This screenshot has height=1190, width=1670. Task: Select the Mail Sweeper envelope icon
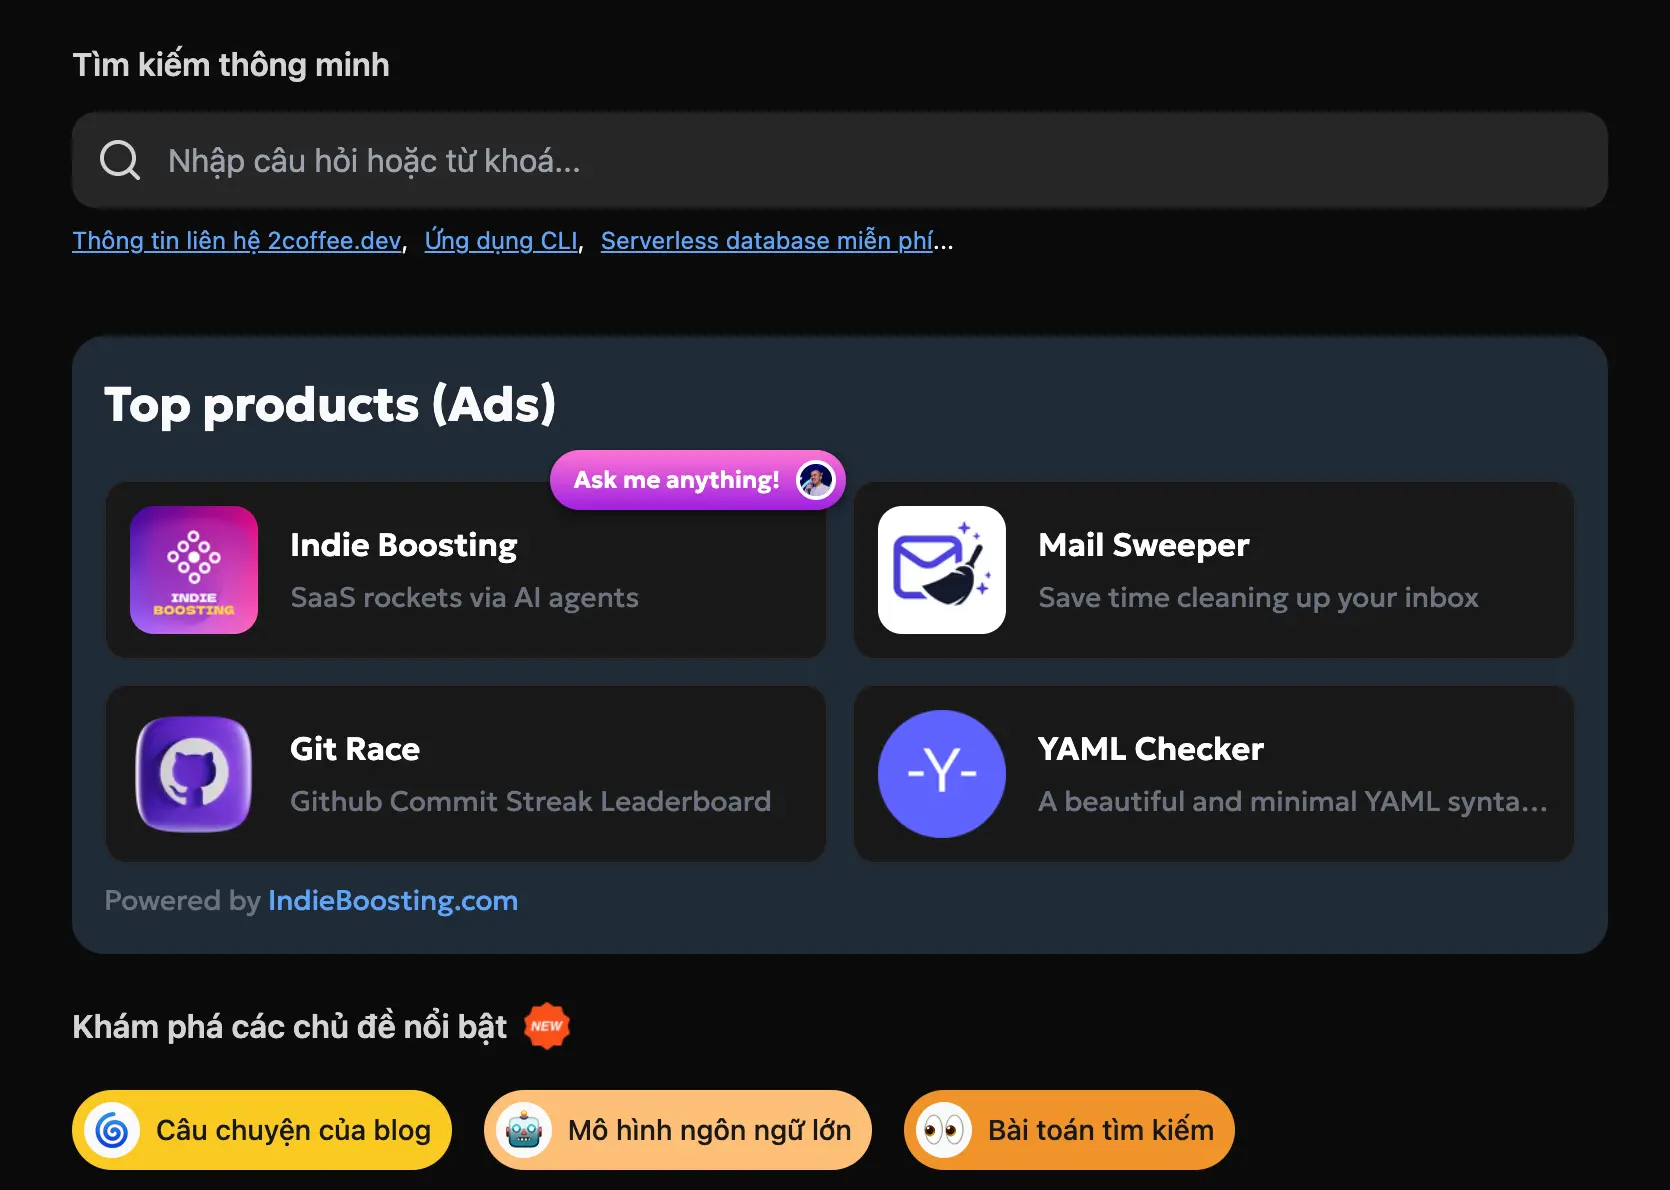(941, 570)
